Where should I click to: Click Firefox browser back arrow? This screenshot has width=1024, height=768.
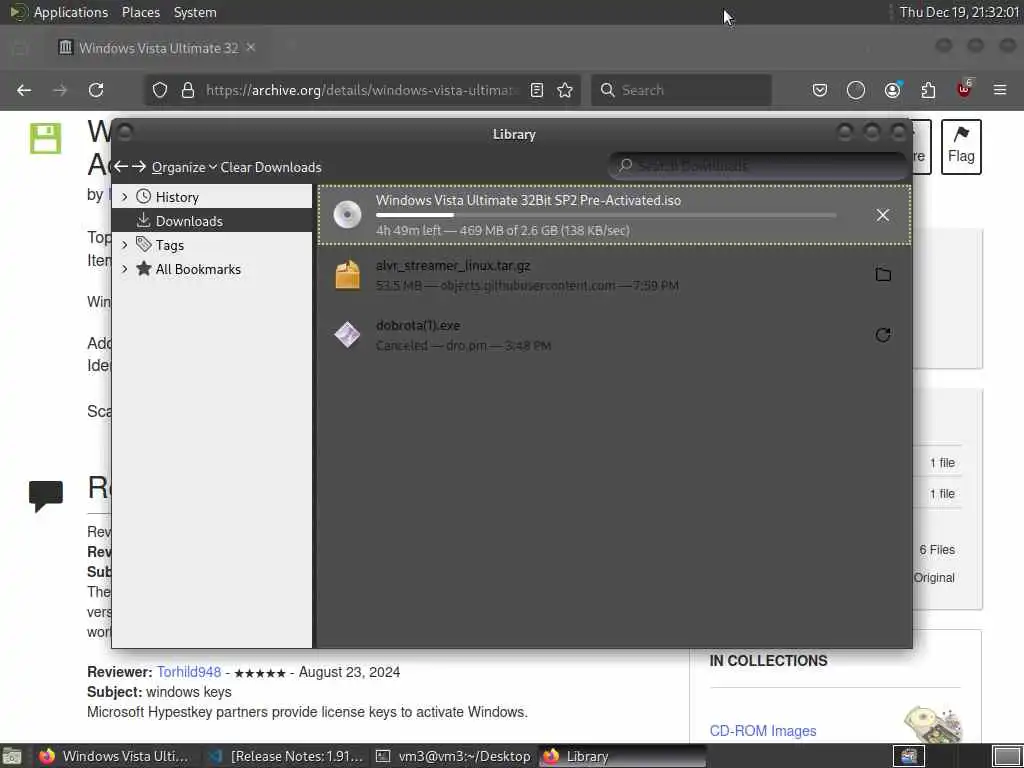24,90
